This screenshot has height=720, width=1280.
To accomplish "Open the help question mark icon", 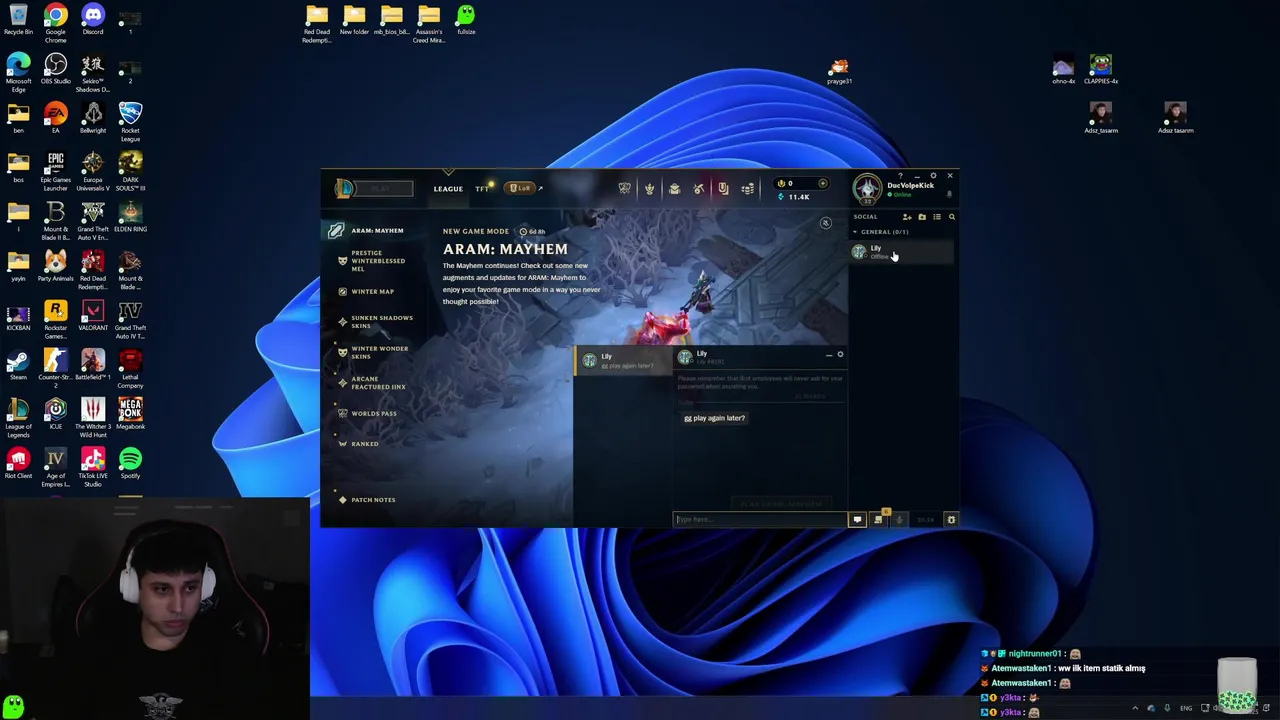I will [900, 176].
